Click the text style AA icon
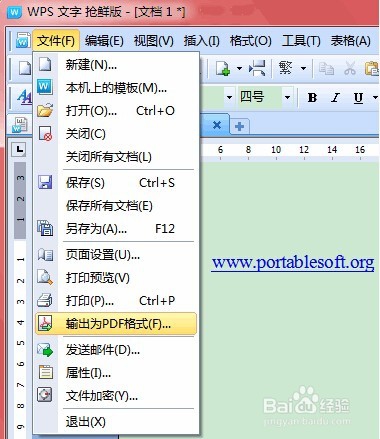This screenshot has width=380, height=439. click(x=25, y=97)
